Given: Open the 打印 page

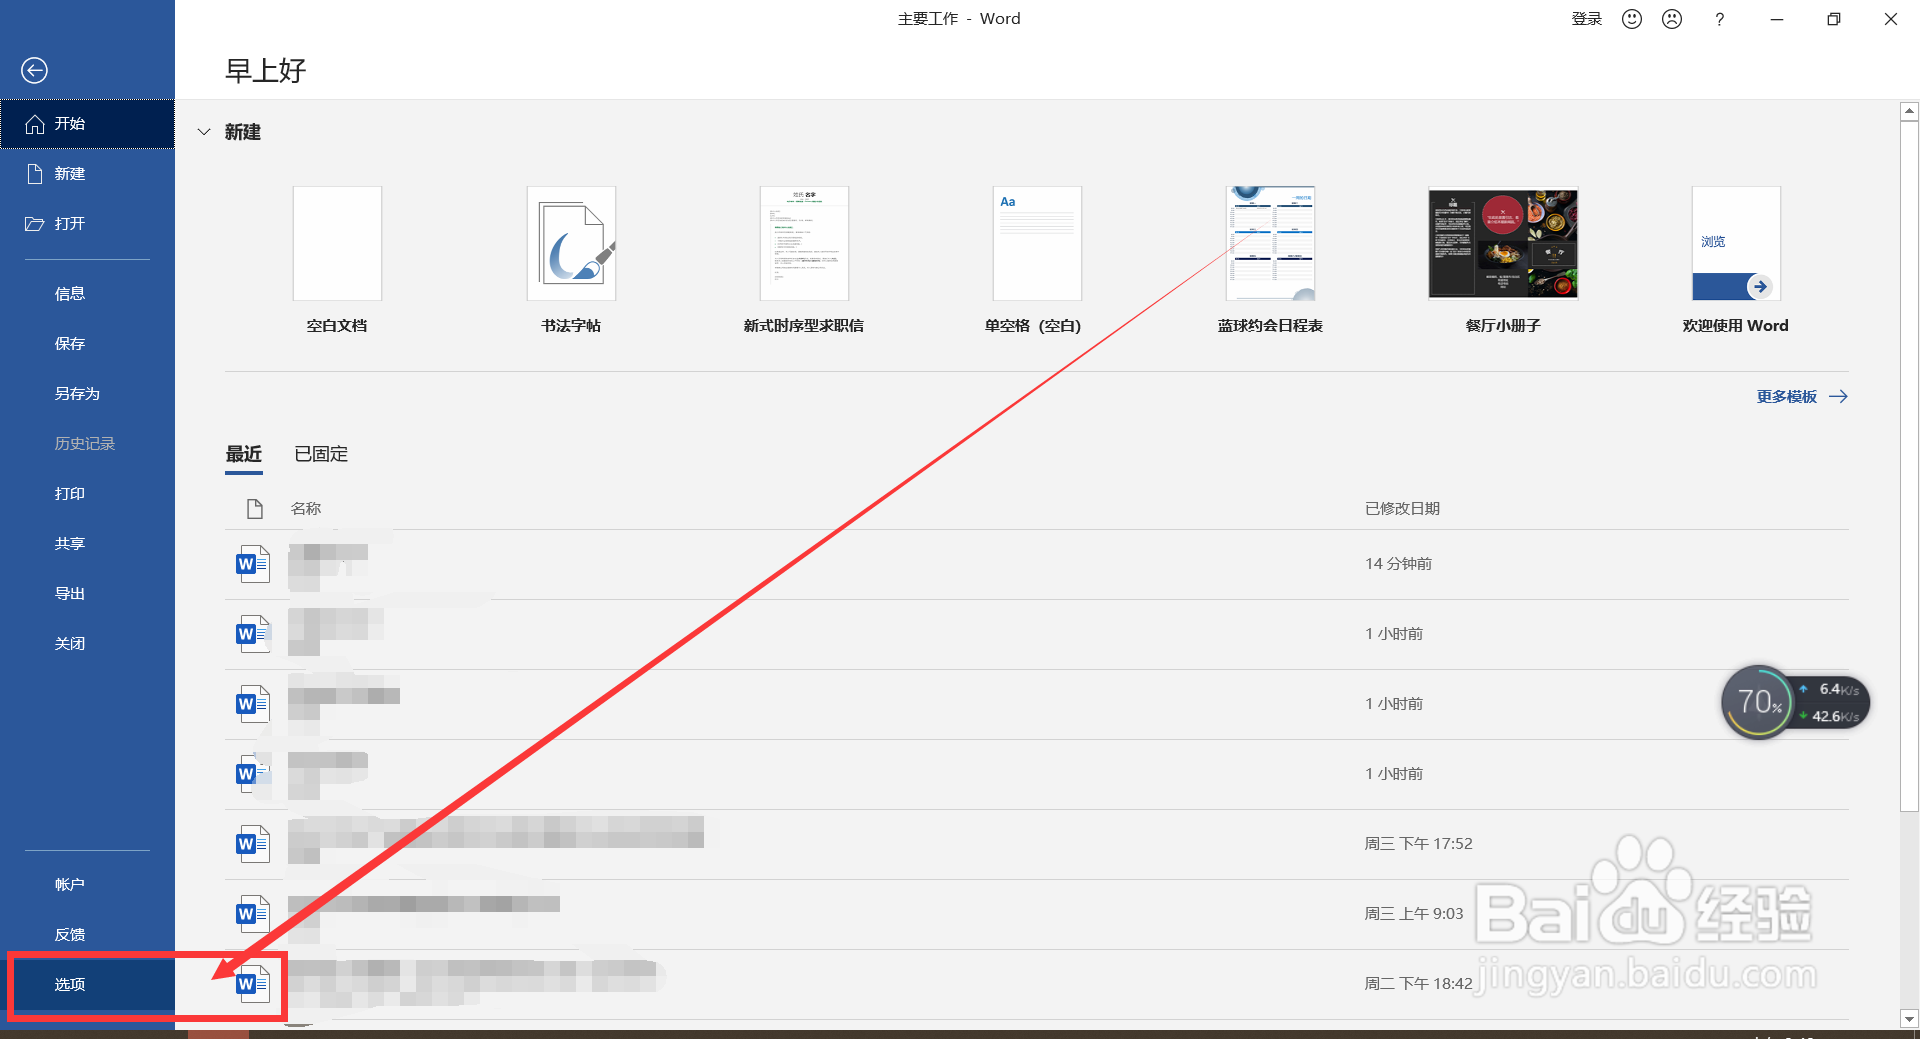Looking at the screenshot, I should [x=87, y=494].
